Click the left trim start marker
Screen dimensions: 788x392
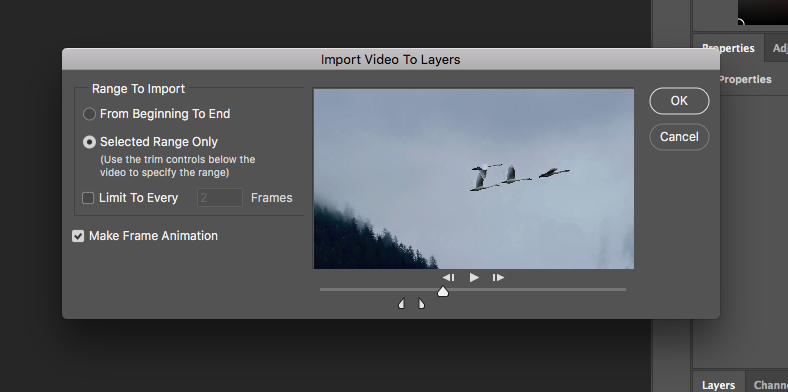tap(402, 303)
